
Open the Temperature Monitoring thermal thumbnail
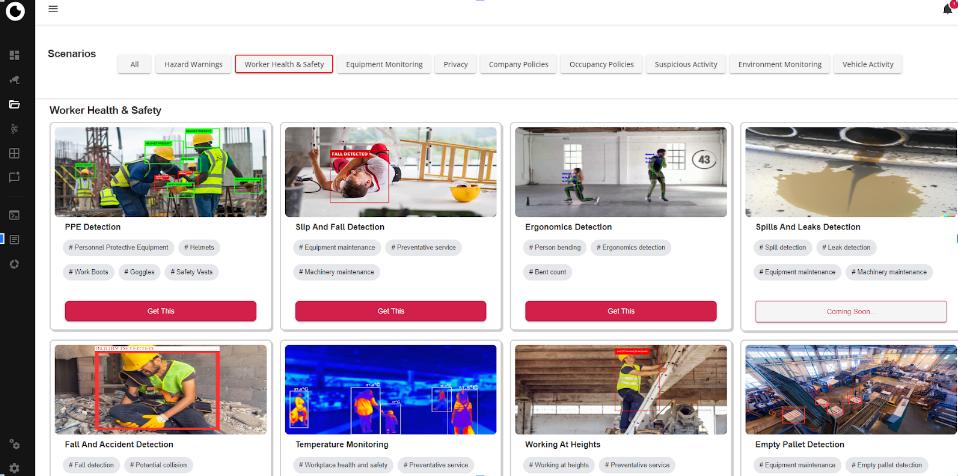coord(390,389)
